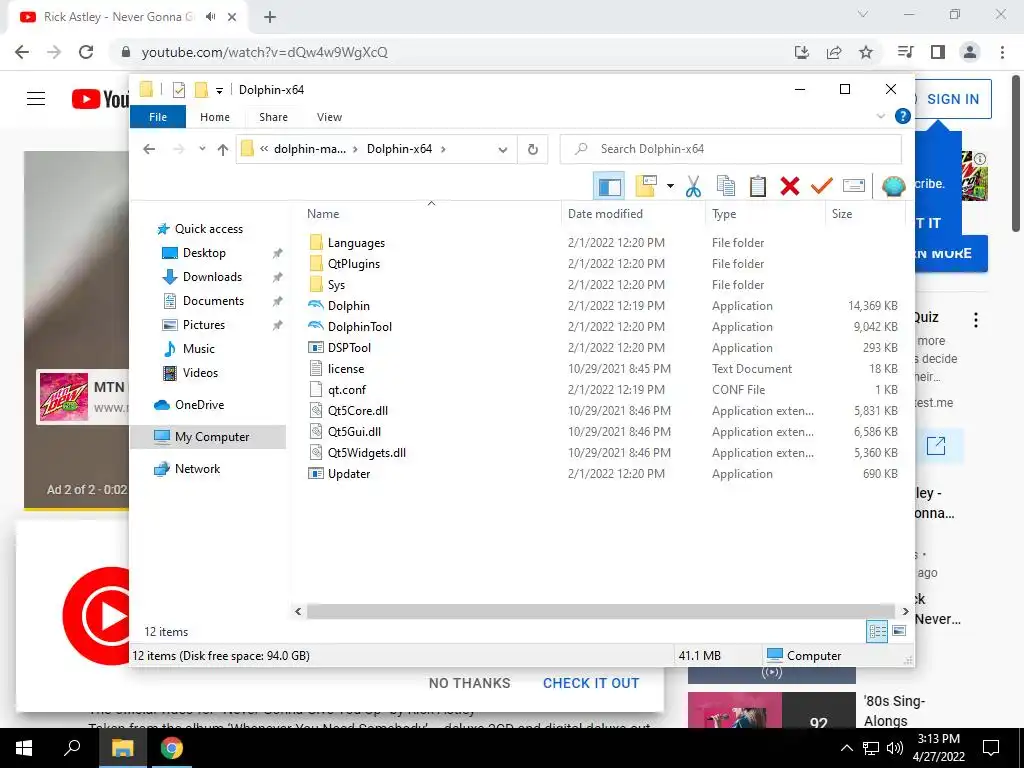The image size is (1024, 768).
Task: Open the File menu tab
Action: click(158, 117)
